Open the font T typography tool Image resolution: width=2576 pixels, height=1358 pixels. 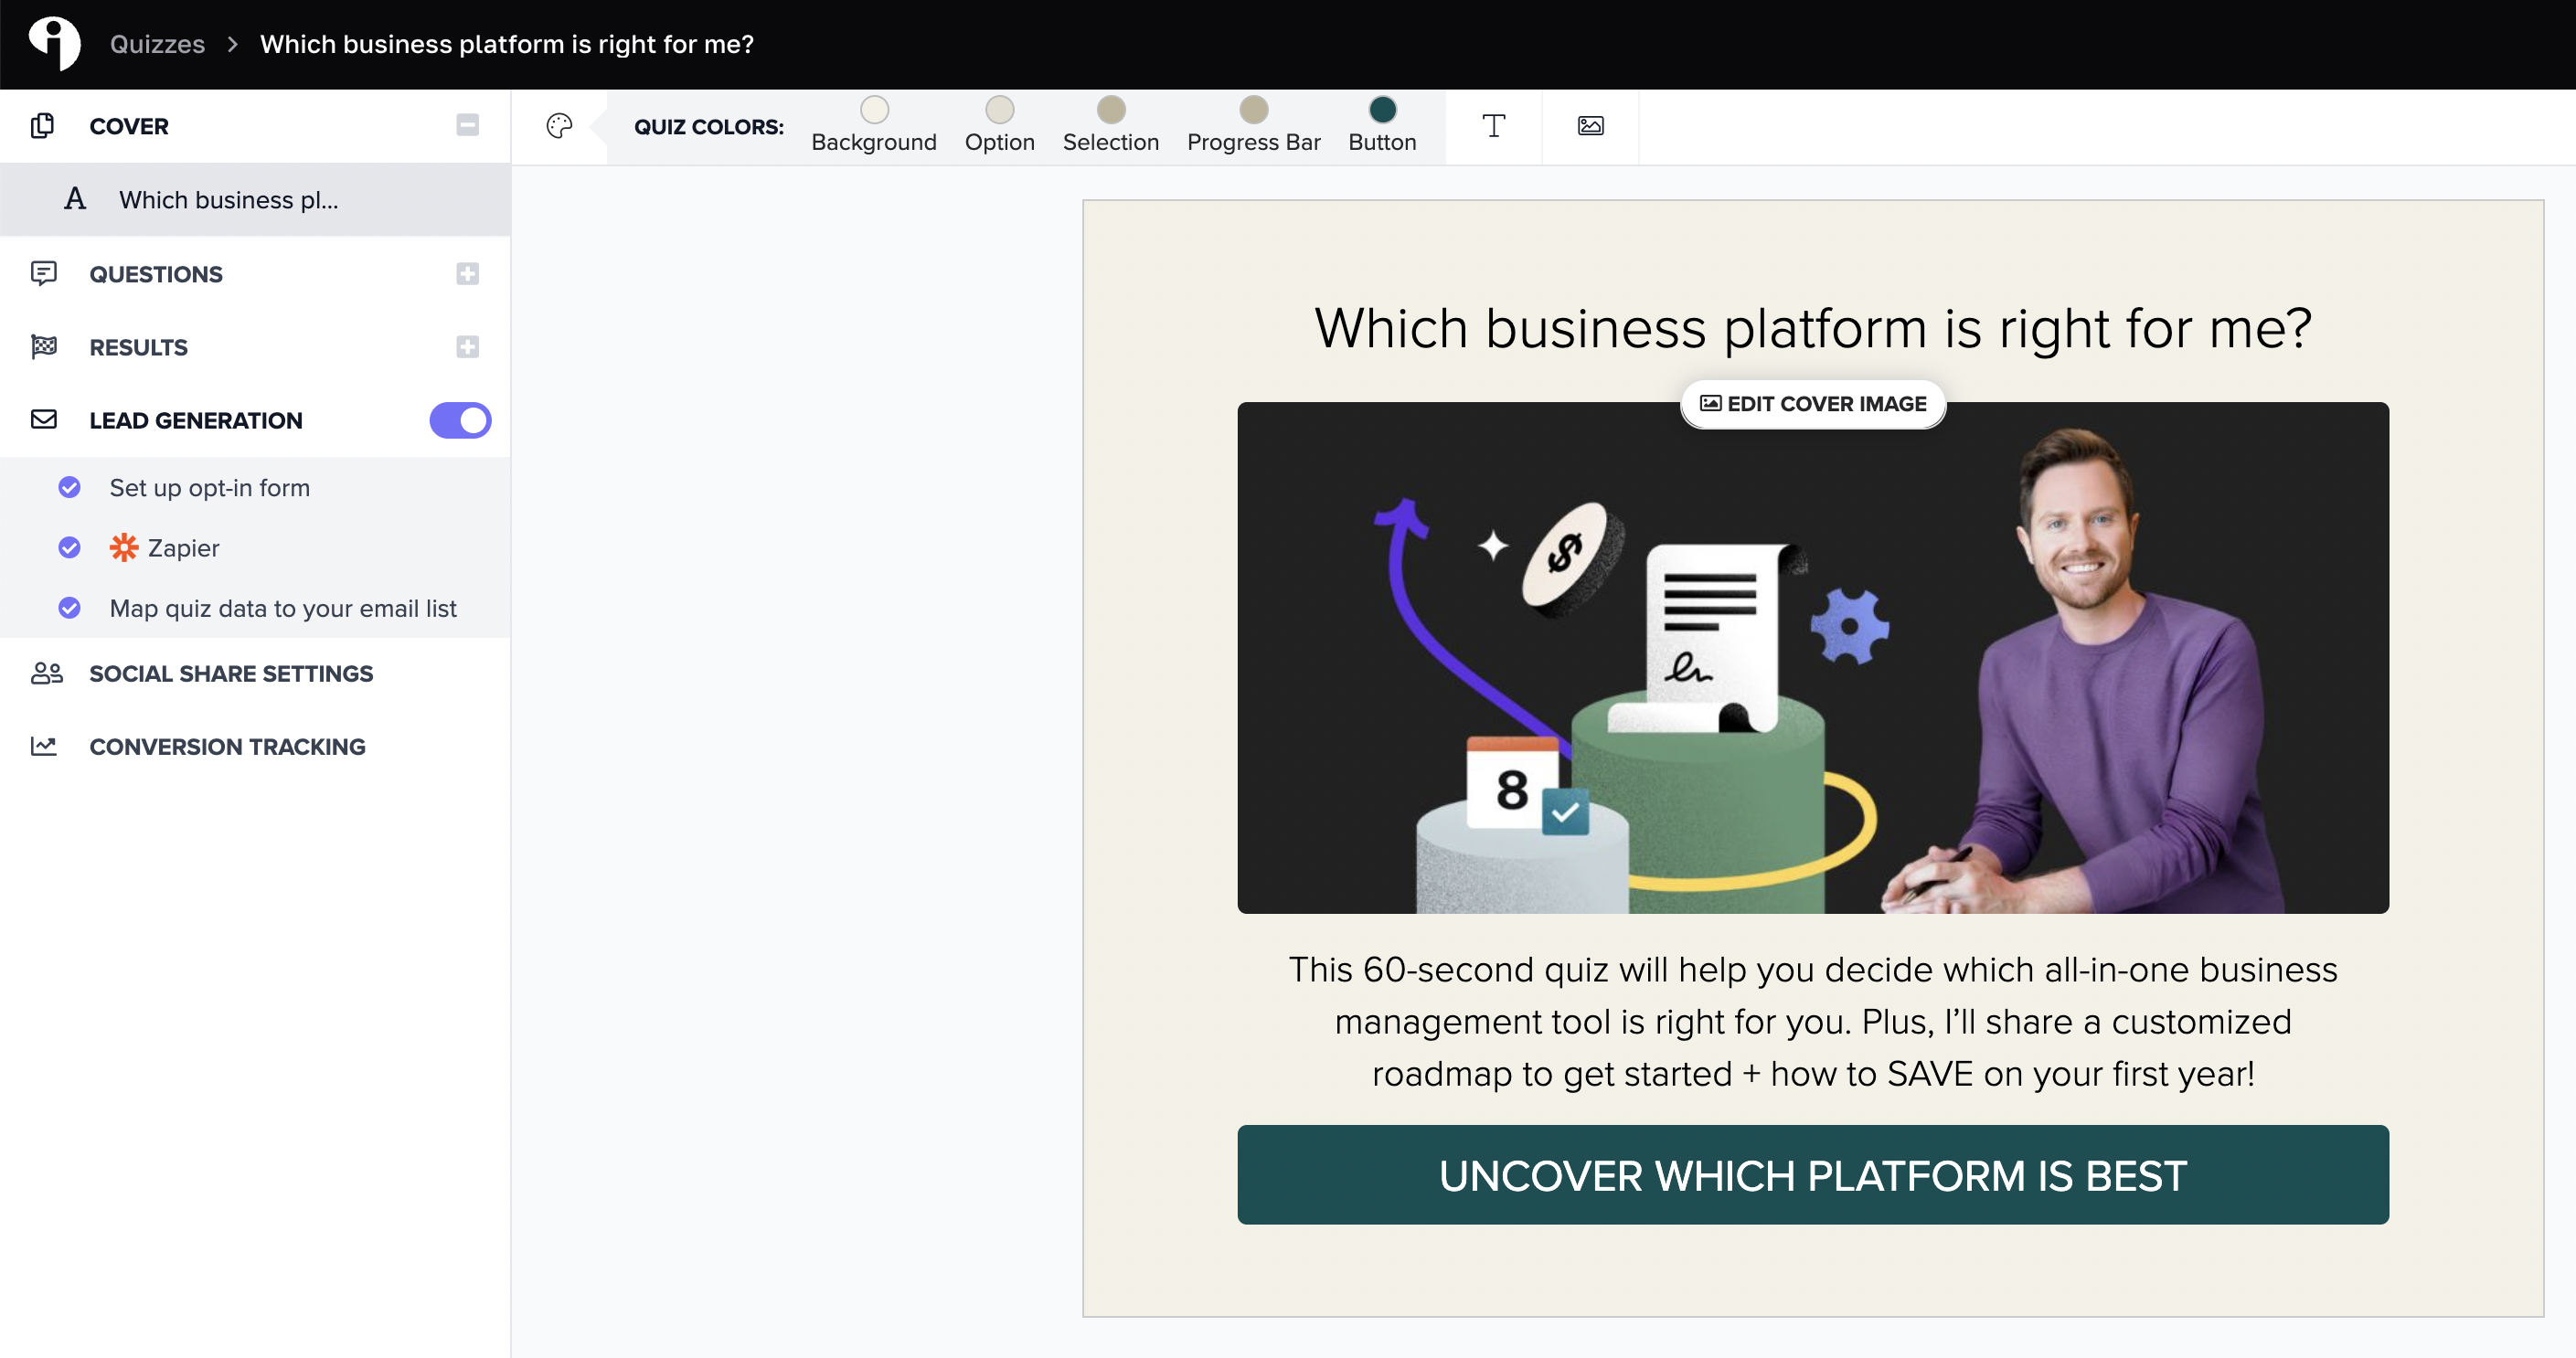point(1493,126)
